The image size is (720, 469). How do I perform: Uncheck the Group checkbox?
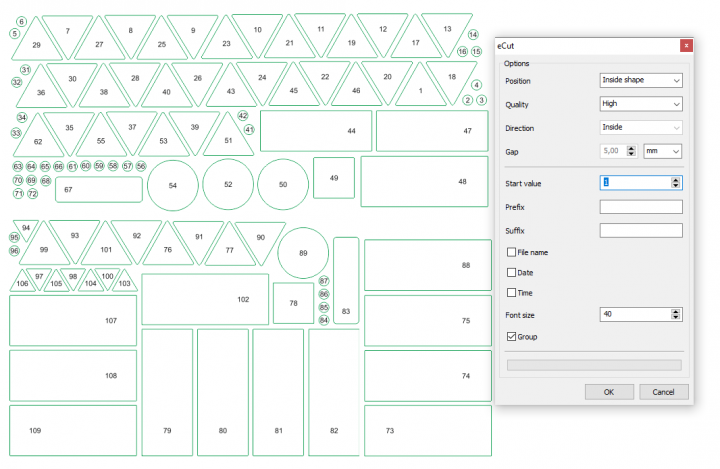[x=513, y=337]
